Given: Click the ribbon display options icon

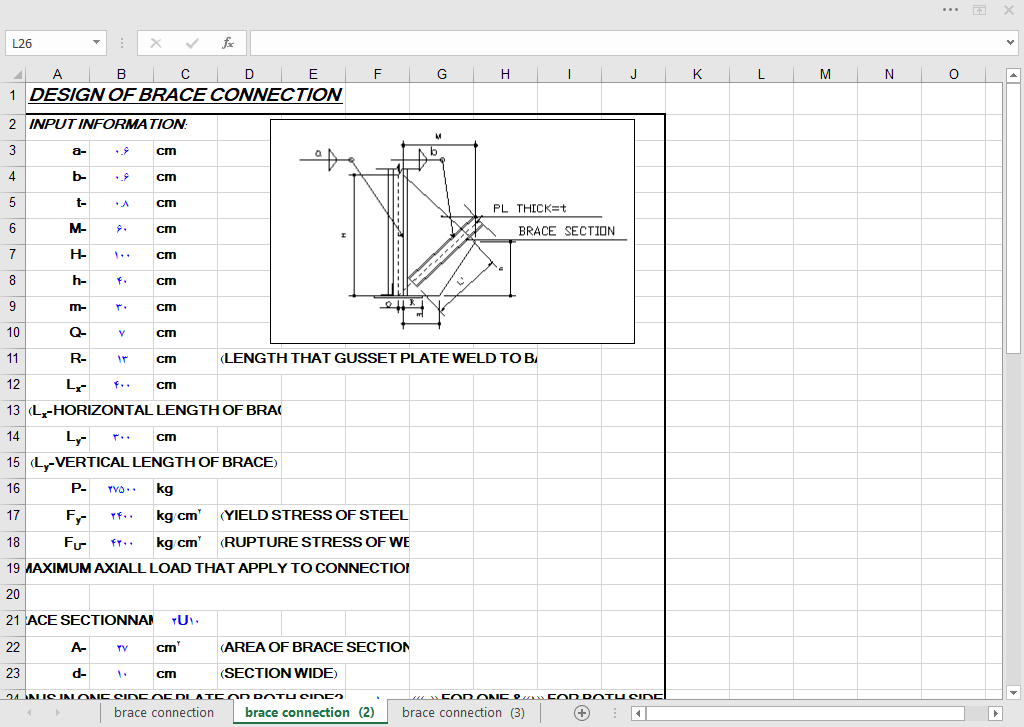Looking at the screenshot, I should [x=980, y=10].
